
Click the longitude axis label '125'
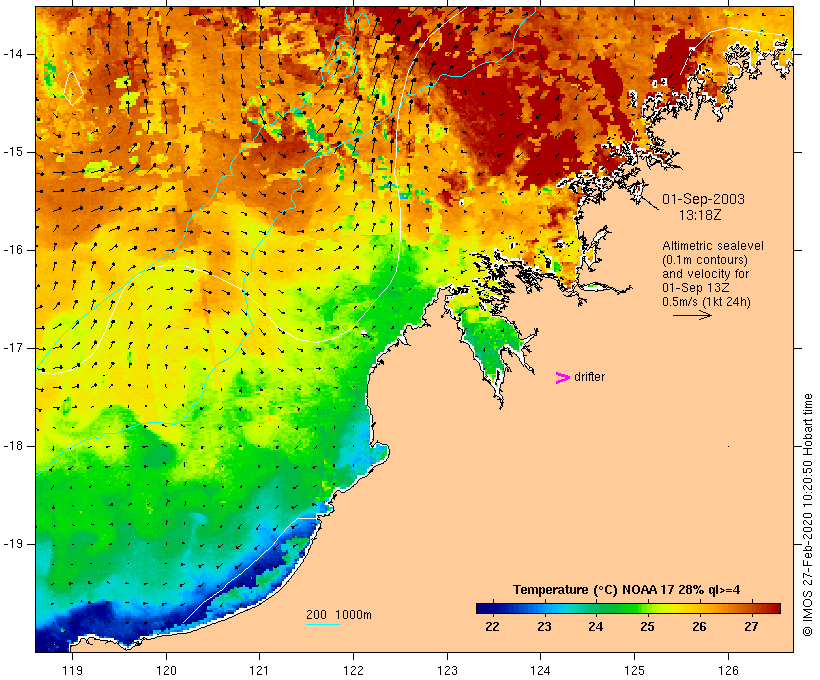tap(634, 671)
